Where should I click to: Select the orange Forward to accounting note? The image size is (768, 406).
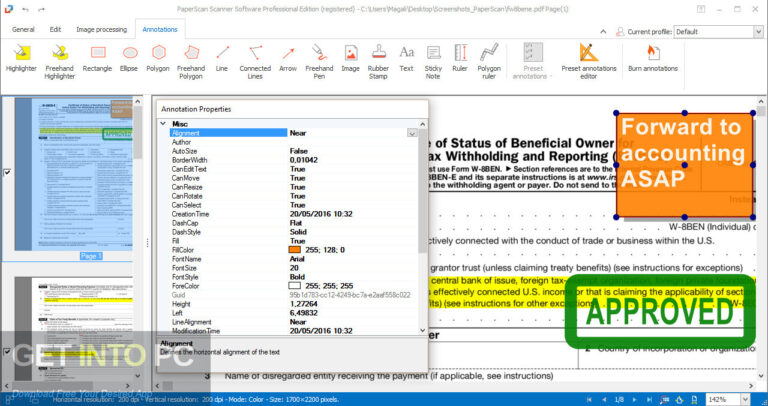(684, 165)
